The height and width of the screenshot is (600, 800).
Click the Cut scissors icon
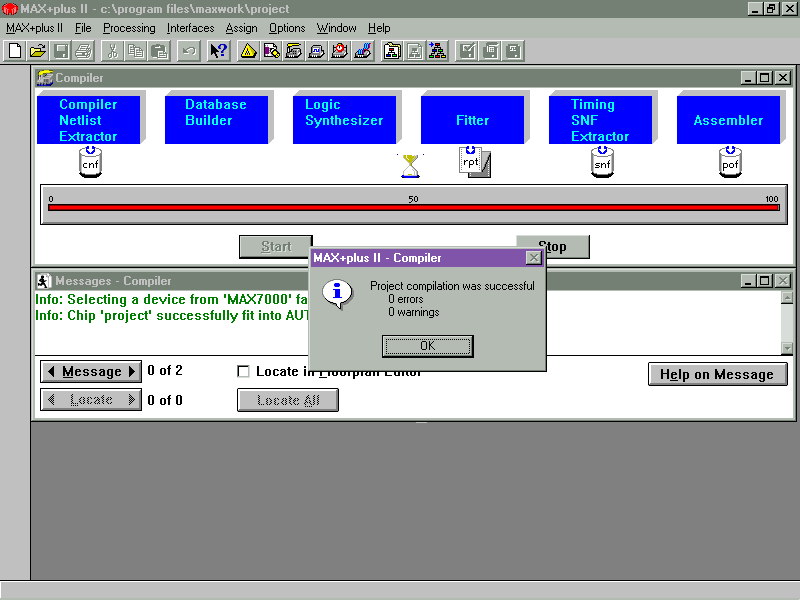(113, 51)
